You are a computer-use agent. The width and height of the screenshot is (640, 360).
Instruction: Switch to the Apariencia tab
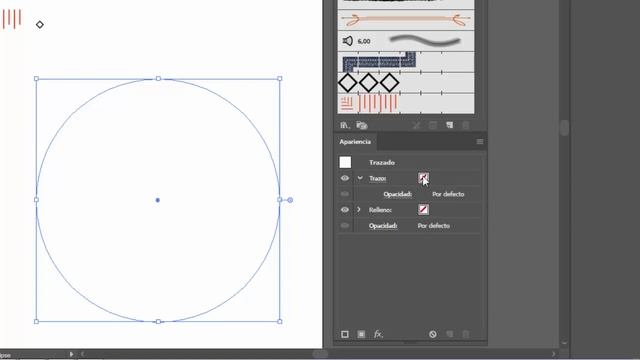click(355, 142)
